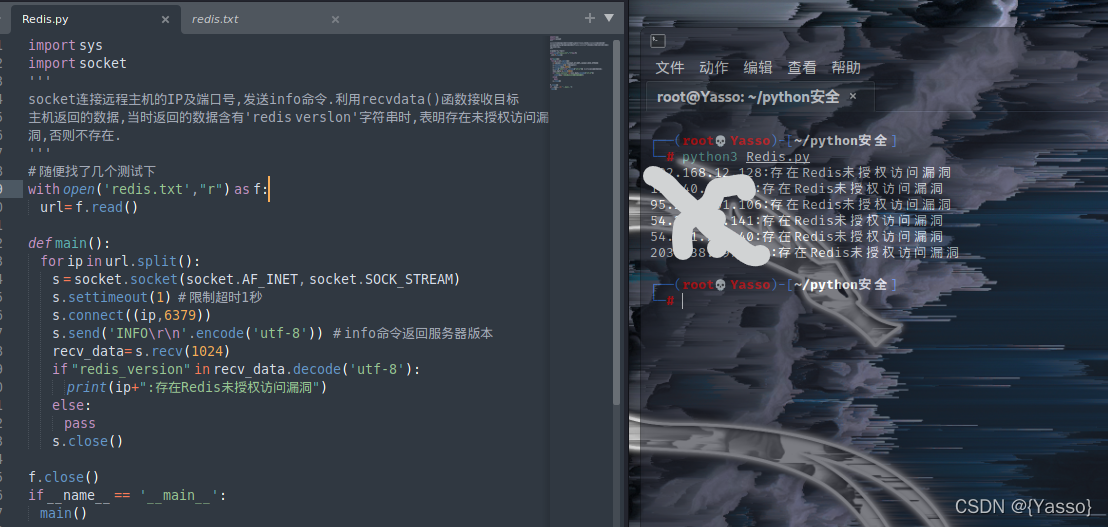This screenshot has height=527, width=1108.
Task: Click the print(ip+...) statement line
Action: click(196, 387)
